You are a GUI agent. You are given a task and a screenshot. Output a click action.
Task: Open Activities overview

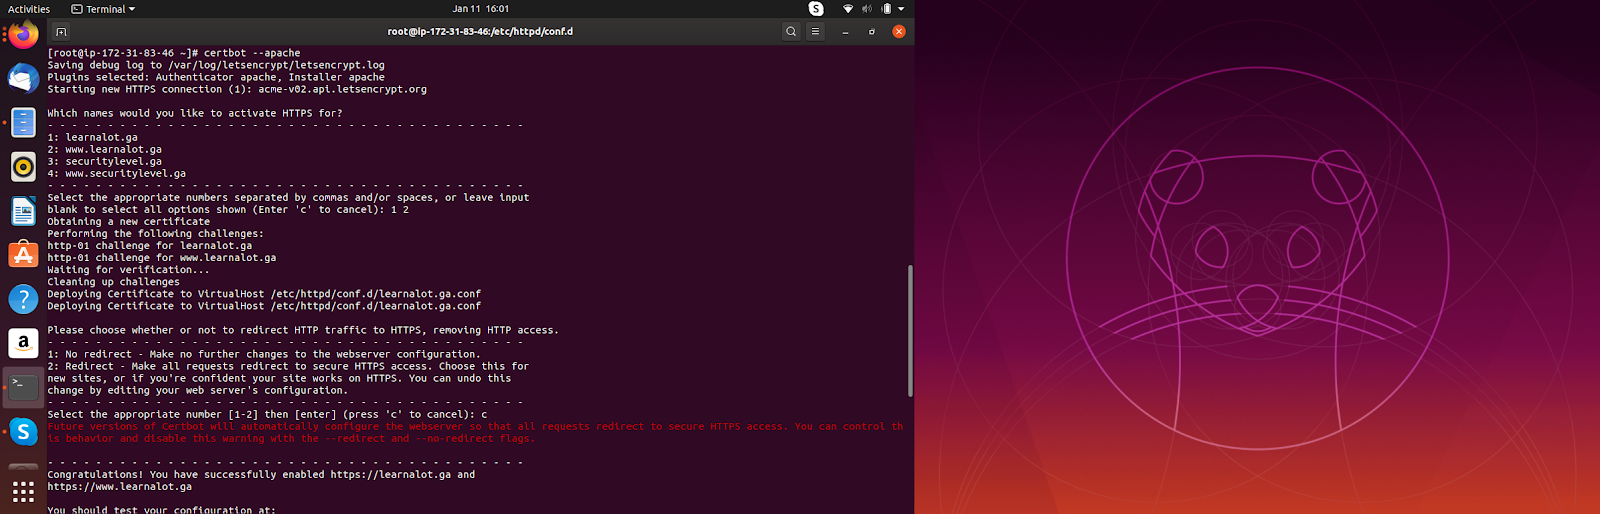[29, 9]
